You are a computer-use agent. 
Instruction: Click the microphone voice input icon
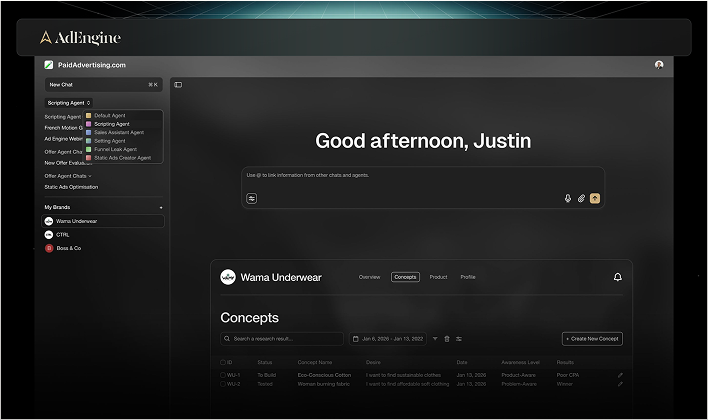point(568,198)
